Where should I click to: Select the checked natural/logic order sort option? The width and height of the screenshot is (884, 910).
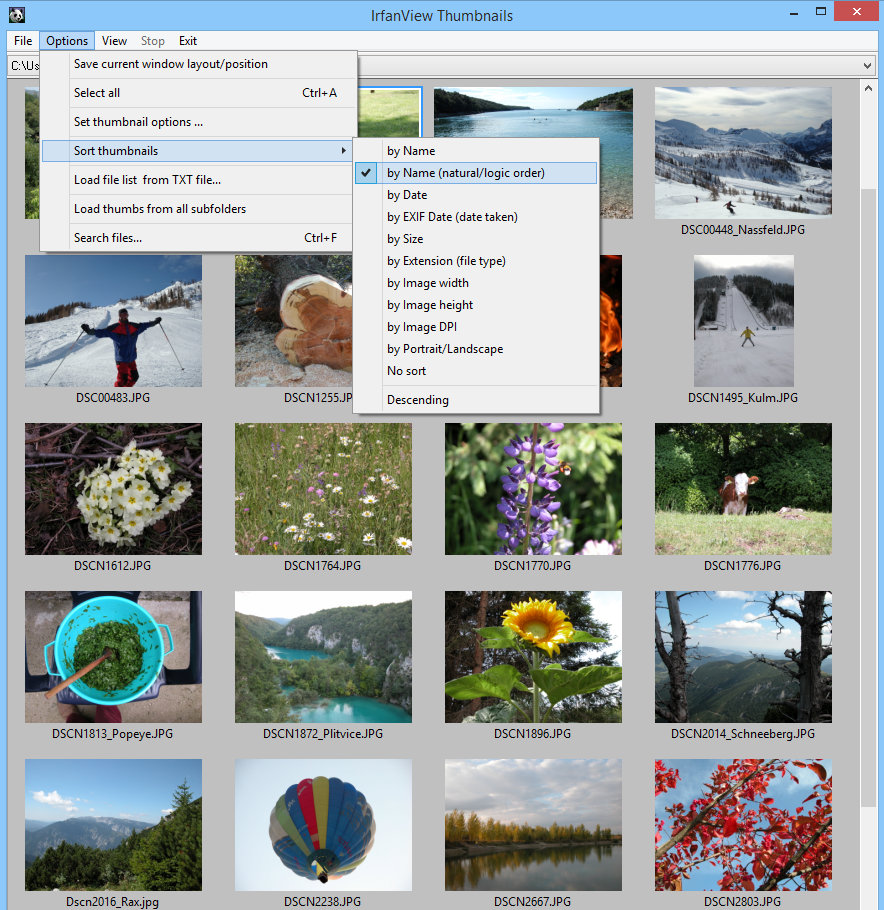466,173
